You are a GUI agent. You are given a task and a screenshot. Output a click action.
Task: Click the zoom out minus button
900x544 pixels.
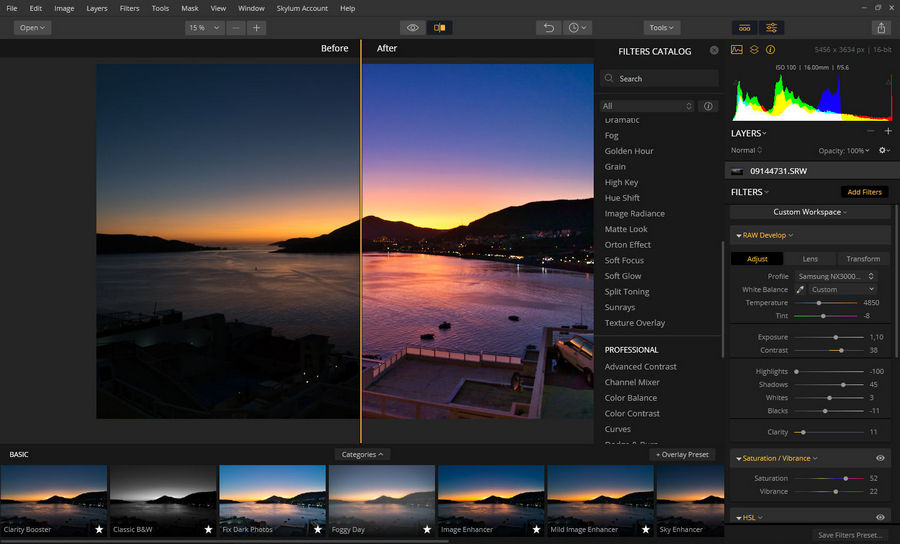[x=236, y=28]
